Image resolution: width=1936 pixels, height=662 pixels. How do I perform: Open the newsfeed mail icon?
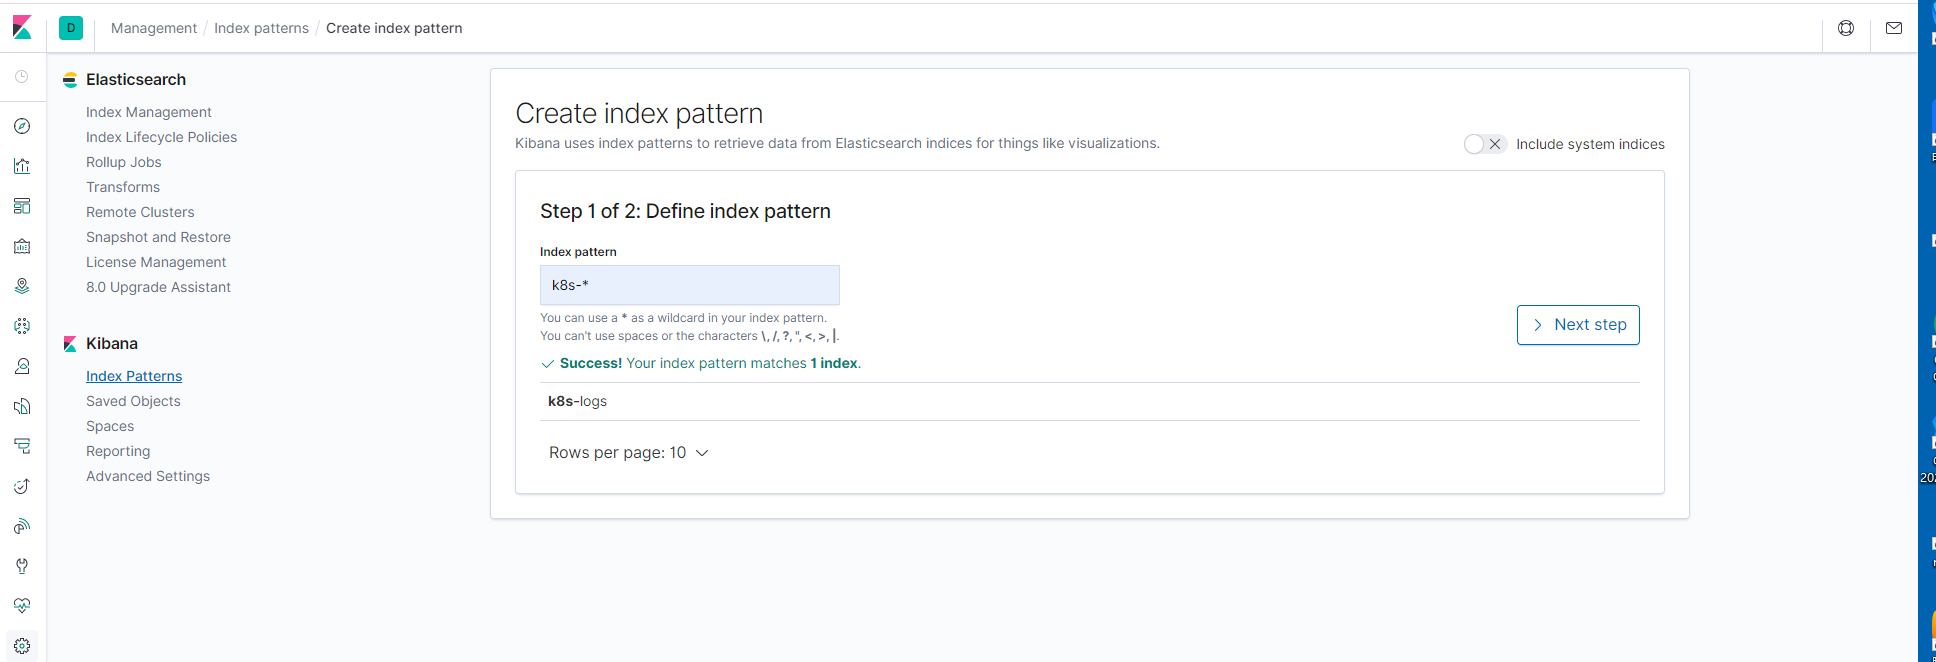click(x=1894, y=28)
